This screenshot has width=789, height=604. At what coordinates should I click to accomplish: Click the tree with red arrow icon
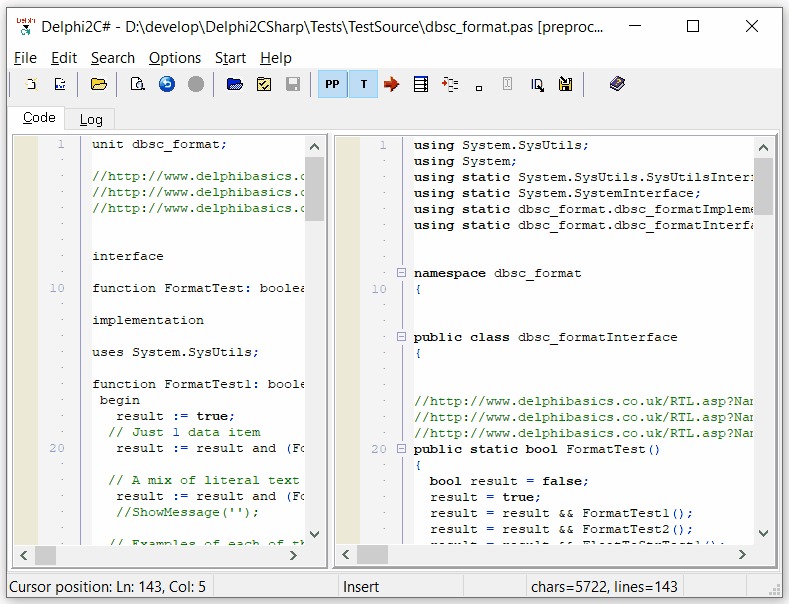tap(450, 84)
